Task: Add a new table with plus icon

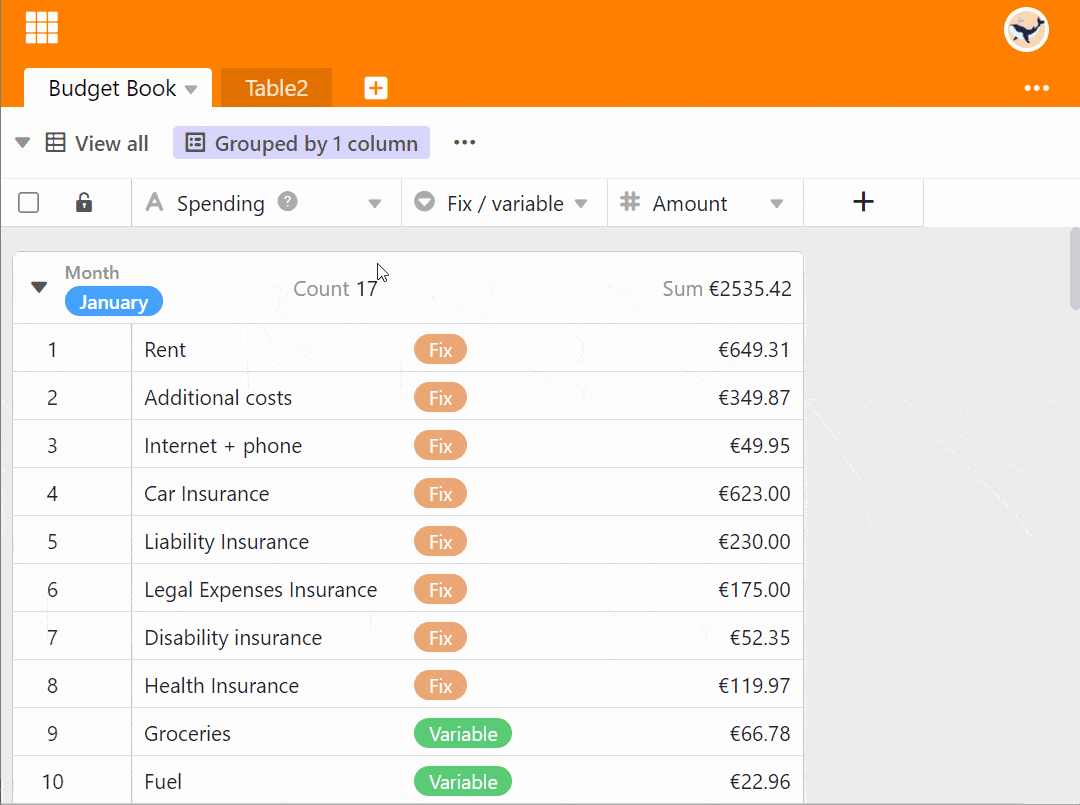Action: [375, 88]
